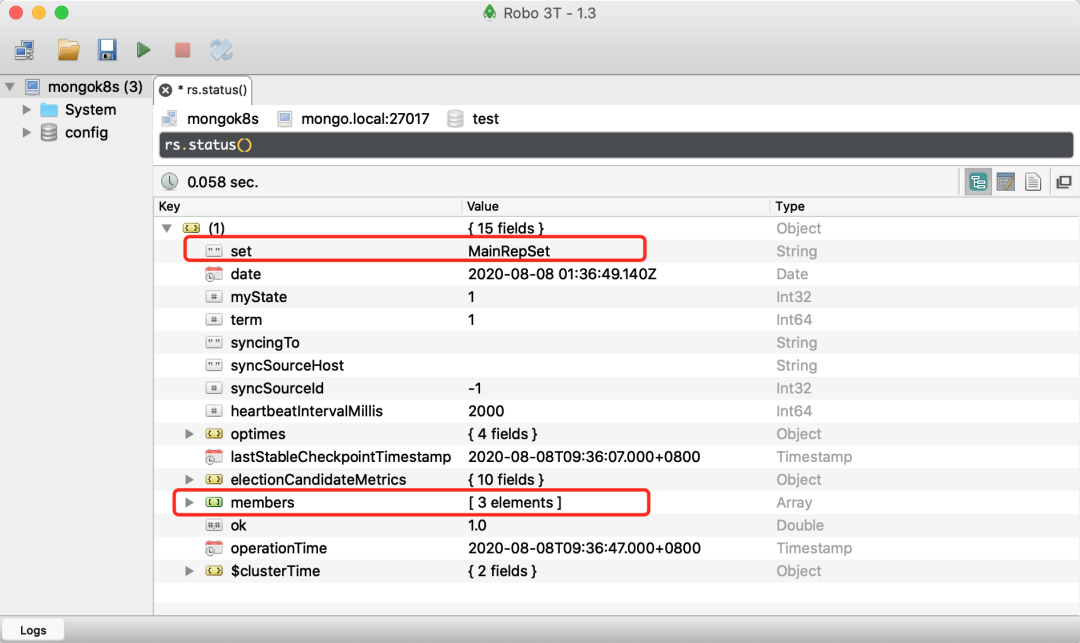Click the 2000 heartbeat value
1080x643 pixels.
486,411
